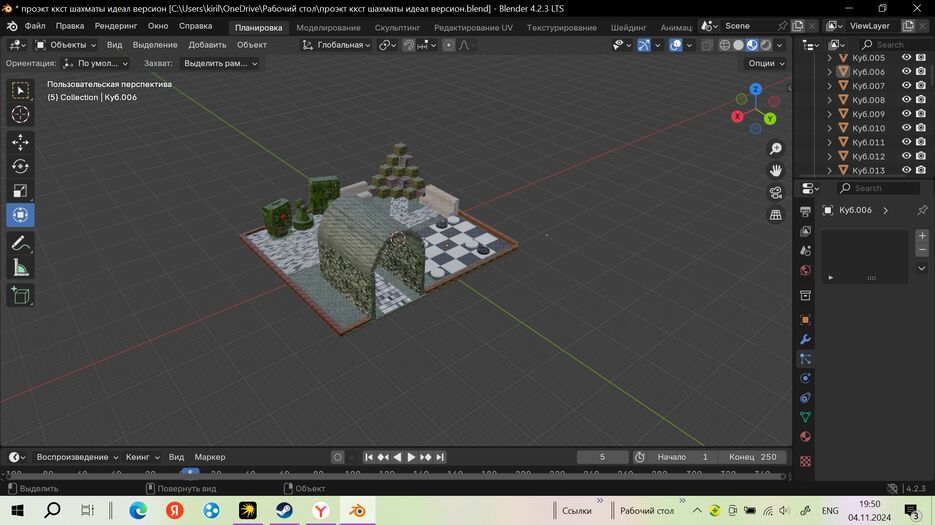Jump to the timeline end frame button
The width and height of the screenshot is (935, 525).
(440, 457)
